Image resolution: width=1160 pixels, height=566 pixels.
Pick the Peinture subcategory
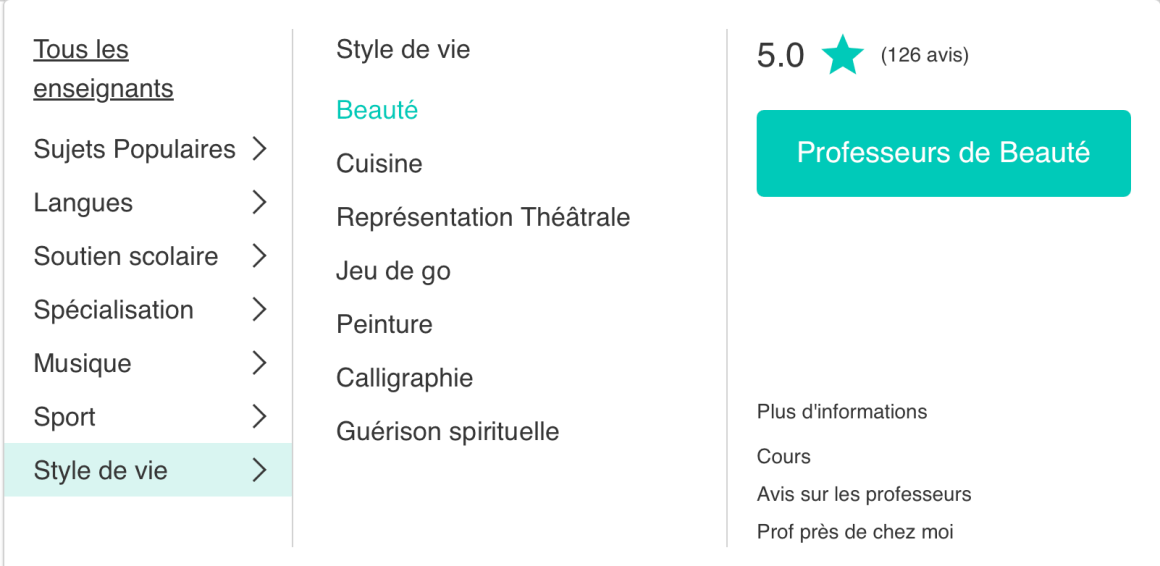coord(384,325)
